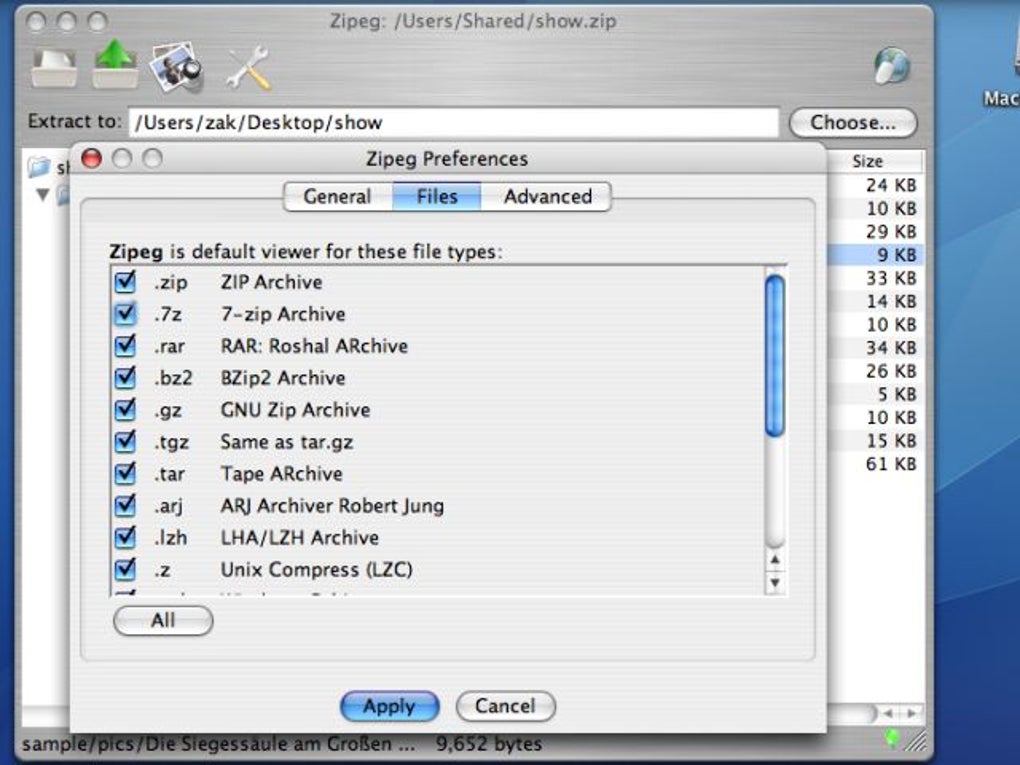Image resolution: width=1020 pixels, height=765 pixels.
Task: Click the 5 KB size entry
Action: click(x=896, y=394)
